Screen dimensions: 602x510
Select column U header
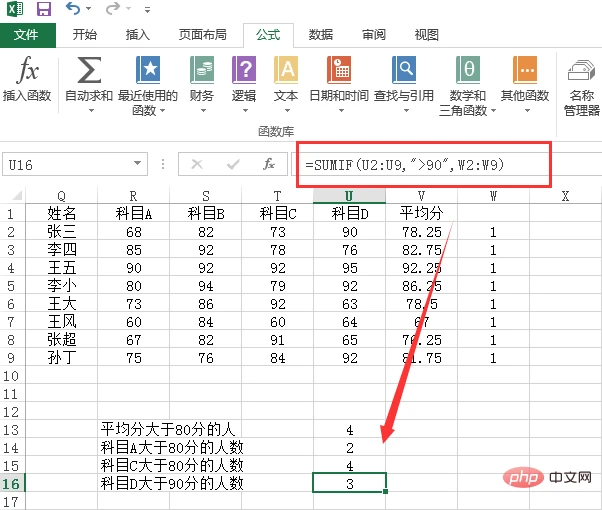349,196
